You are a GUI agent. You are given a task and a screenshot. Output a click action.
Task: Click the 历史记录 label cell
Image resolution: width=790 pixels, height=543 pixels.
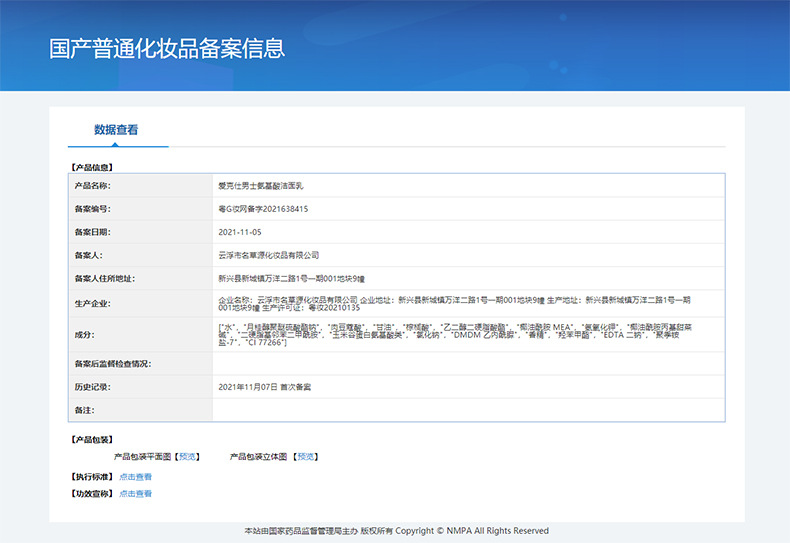coord(141,387)
